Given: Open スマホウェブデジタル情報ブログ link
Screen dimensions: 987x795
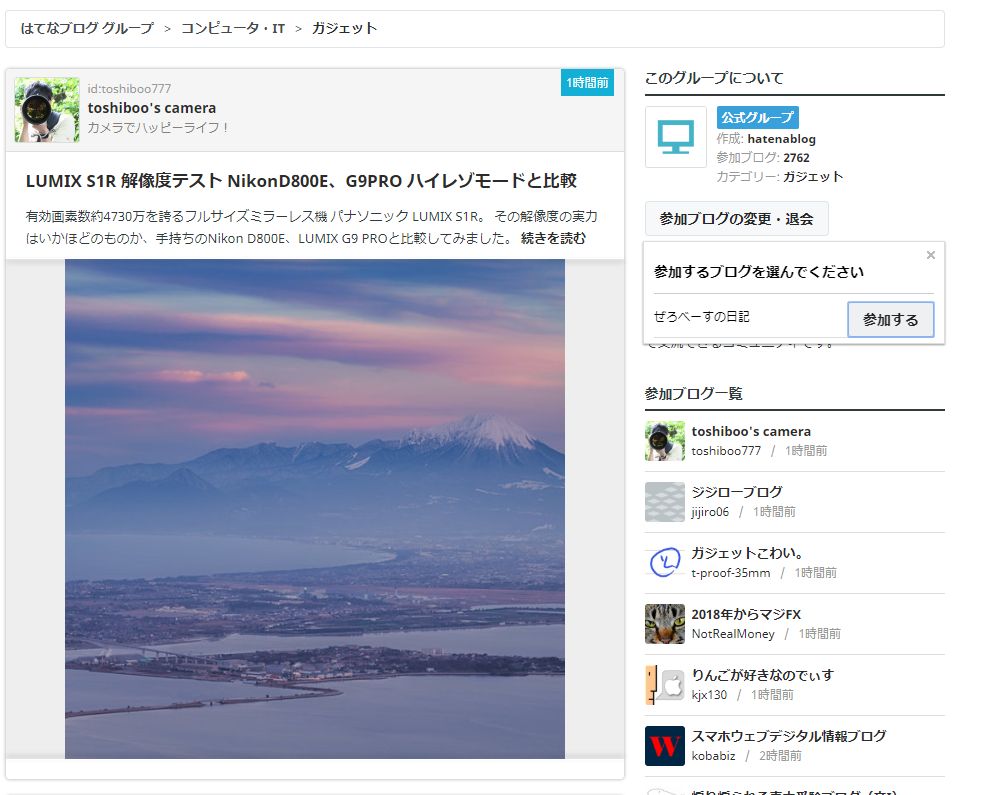Looking at the screenshot, I should pos(789,736).
